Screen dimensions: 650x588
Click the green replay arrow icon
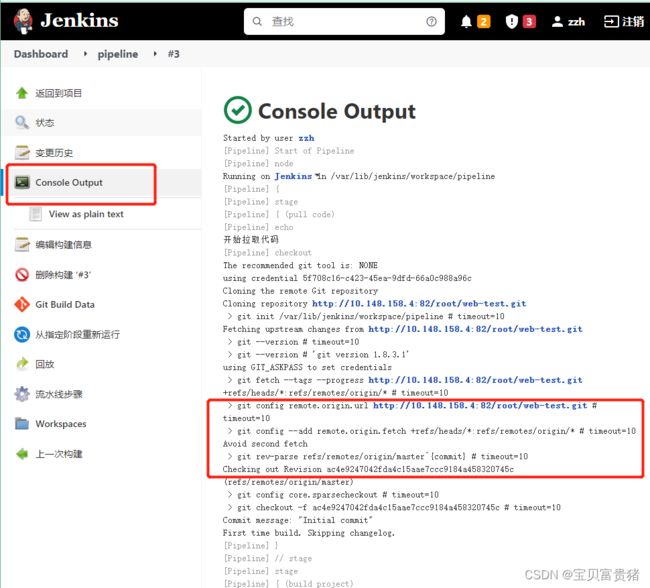(22, 364)
